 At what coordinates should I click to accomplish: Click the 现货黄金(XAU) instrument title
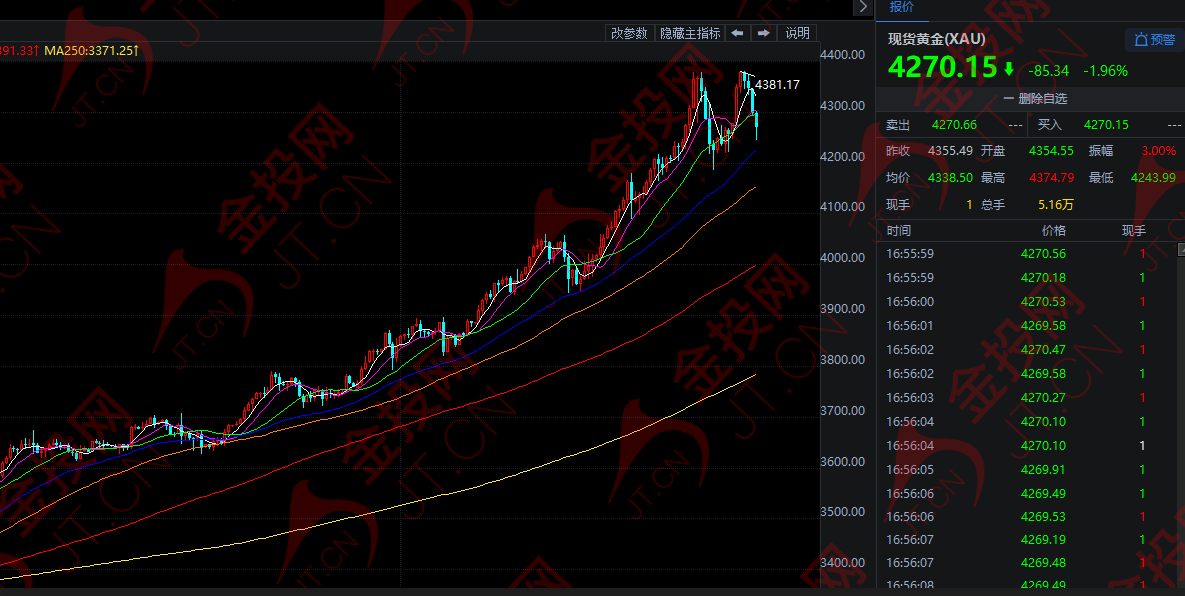pyautogui.click(x=936, y=39)
